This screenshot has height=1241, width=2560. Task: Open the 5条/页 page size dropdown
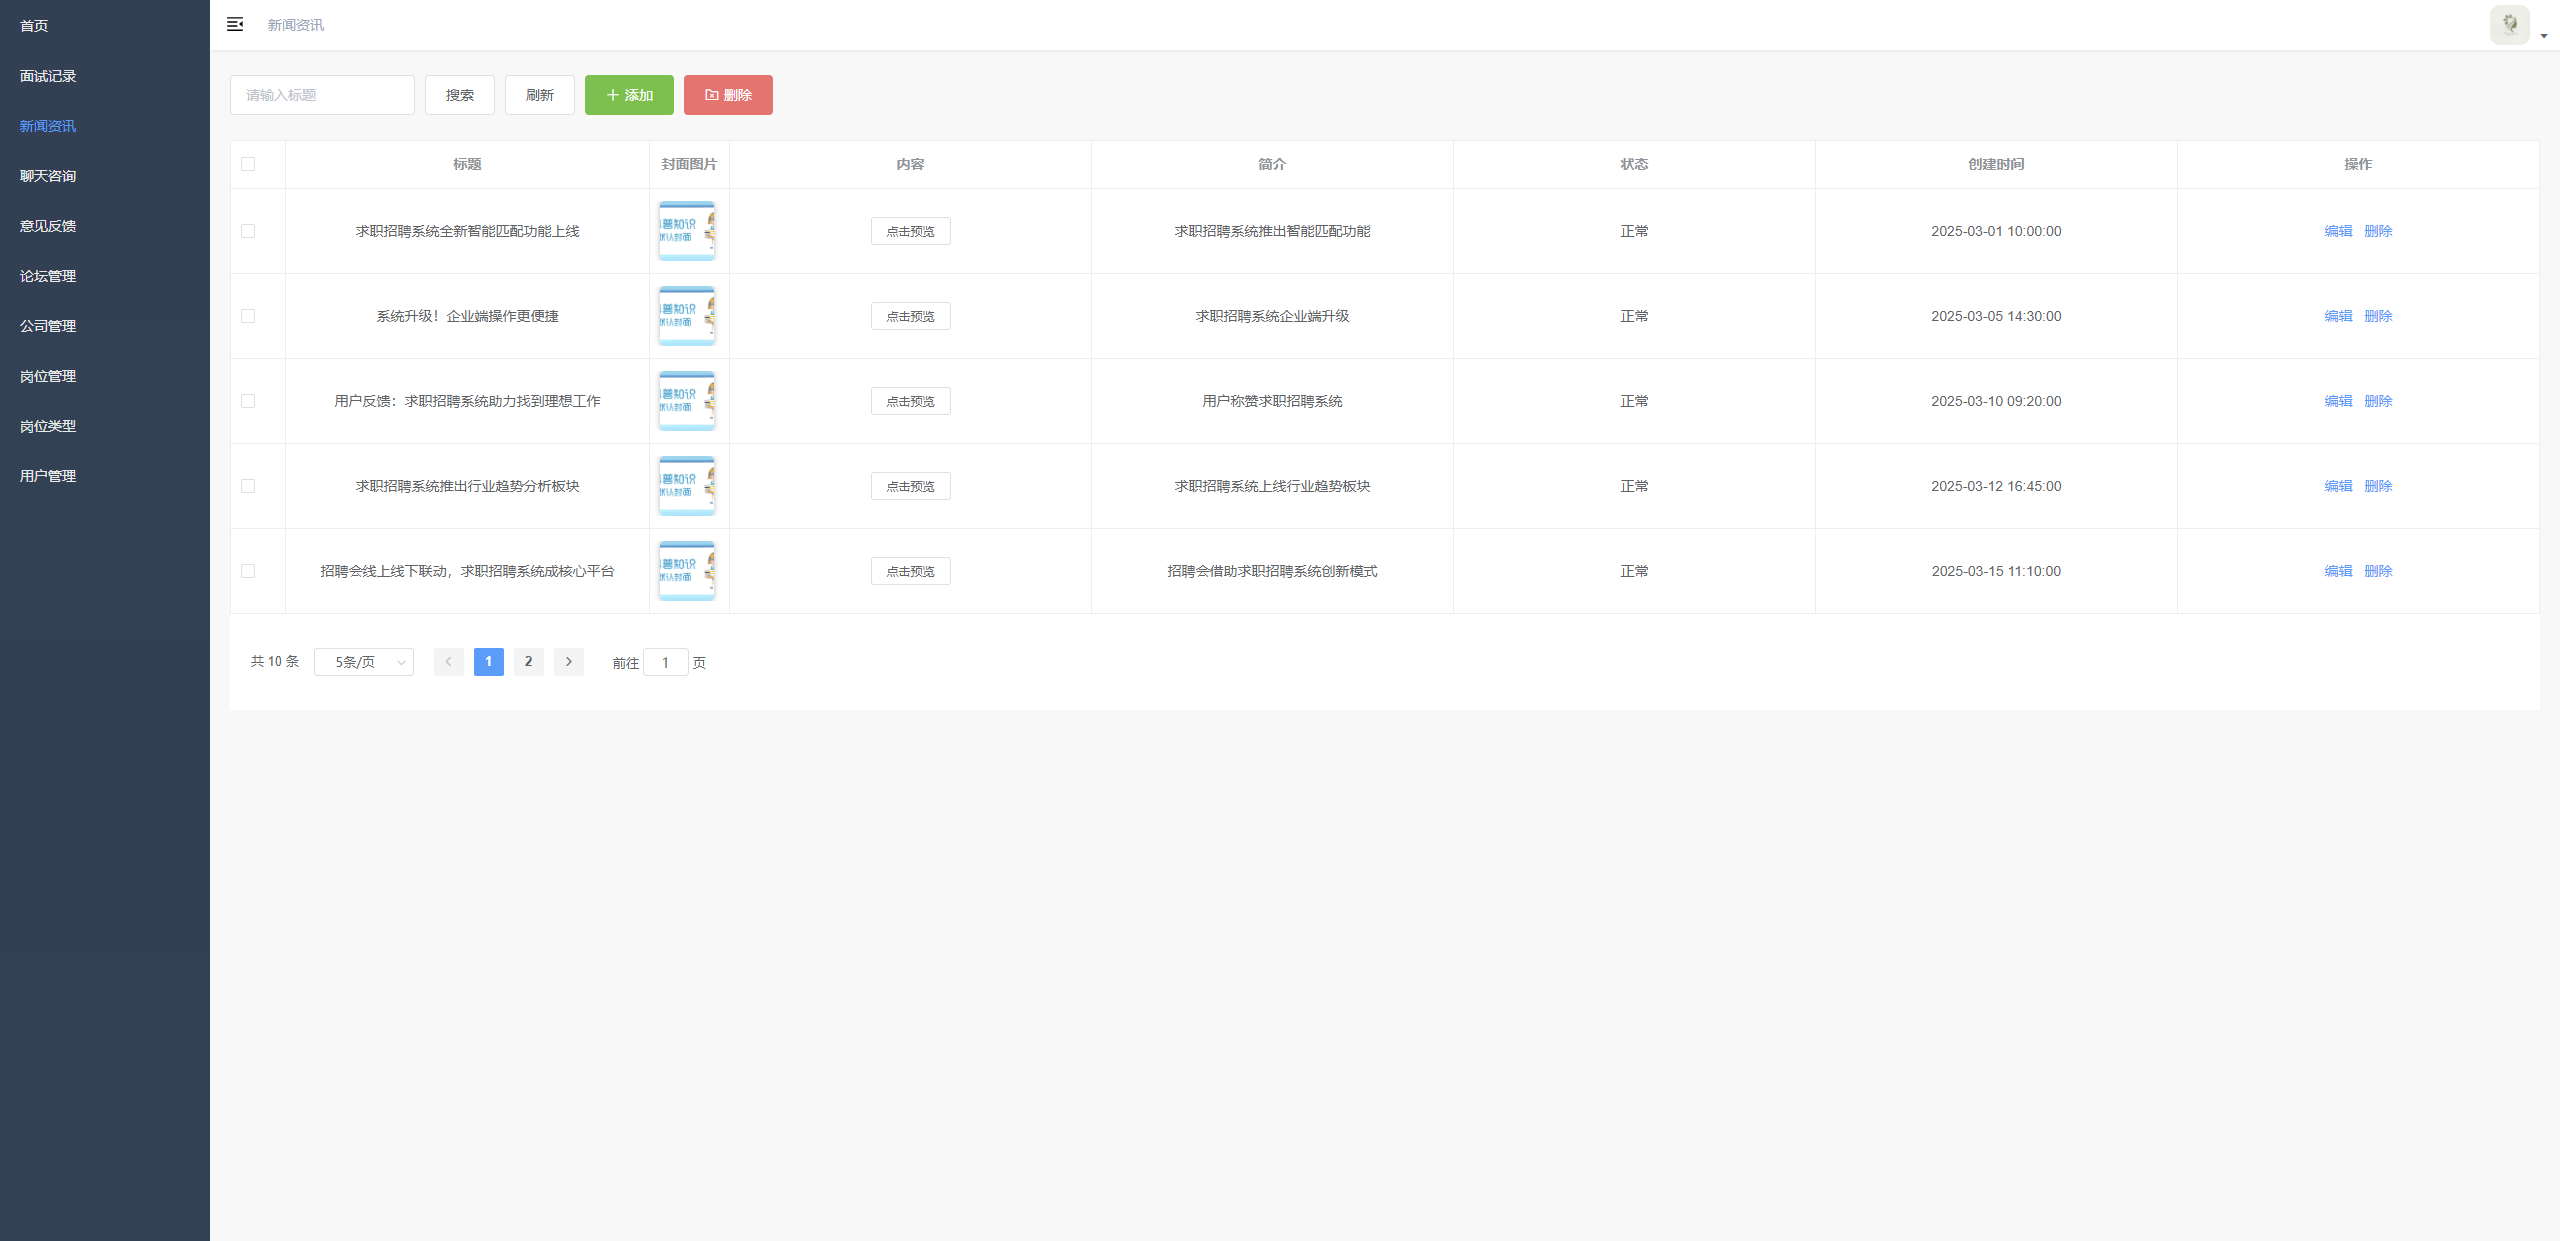click(x=364, y=662)
